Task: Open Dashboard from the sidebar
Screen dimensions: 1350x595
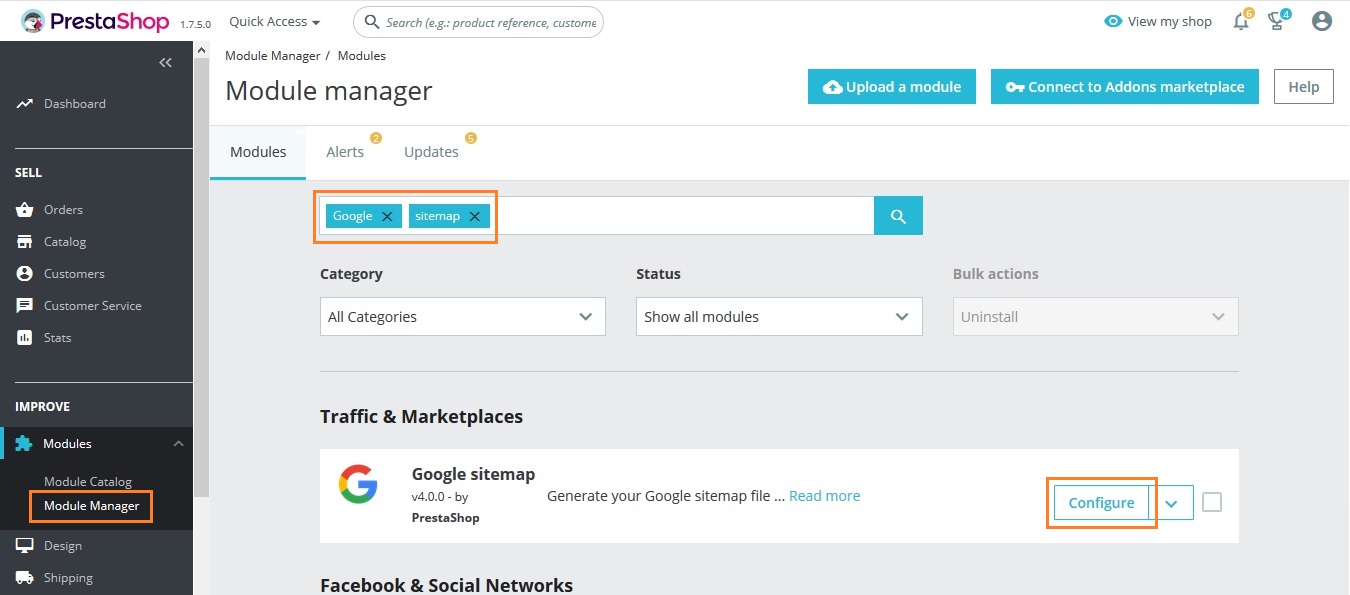Action: coord(74,104)
